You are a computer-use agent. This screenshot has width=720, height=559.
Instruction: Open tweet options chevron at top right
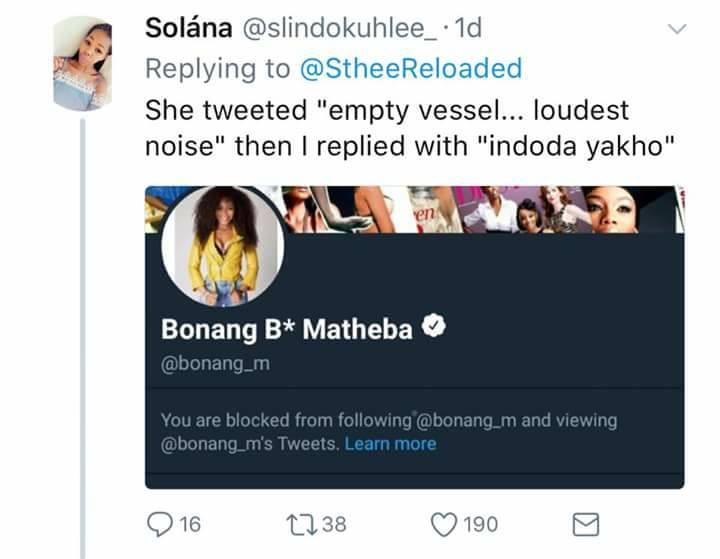click(677, 29)
